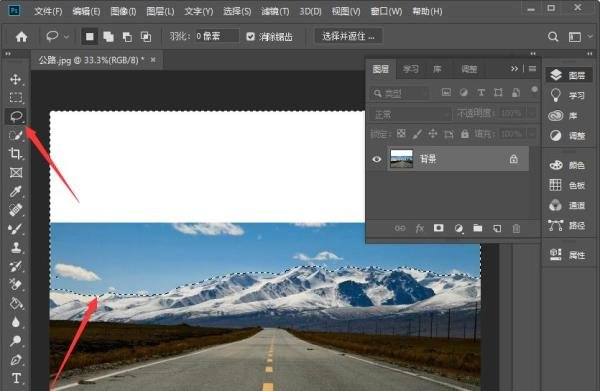Viewport: 600px width, 391px height.
Task: Select the Clone Stamp tool
Action: click(x=15, y=248)
